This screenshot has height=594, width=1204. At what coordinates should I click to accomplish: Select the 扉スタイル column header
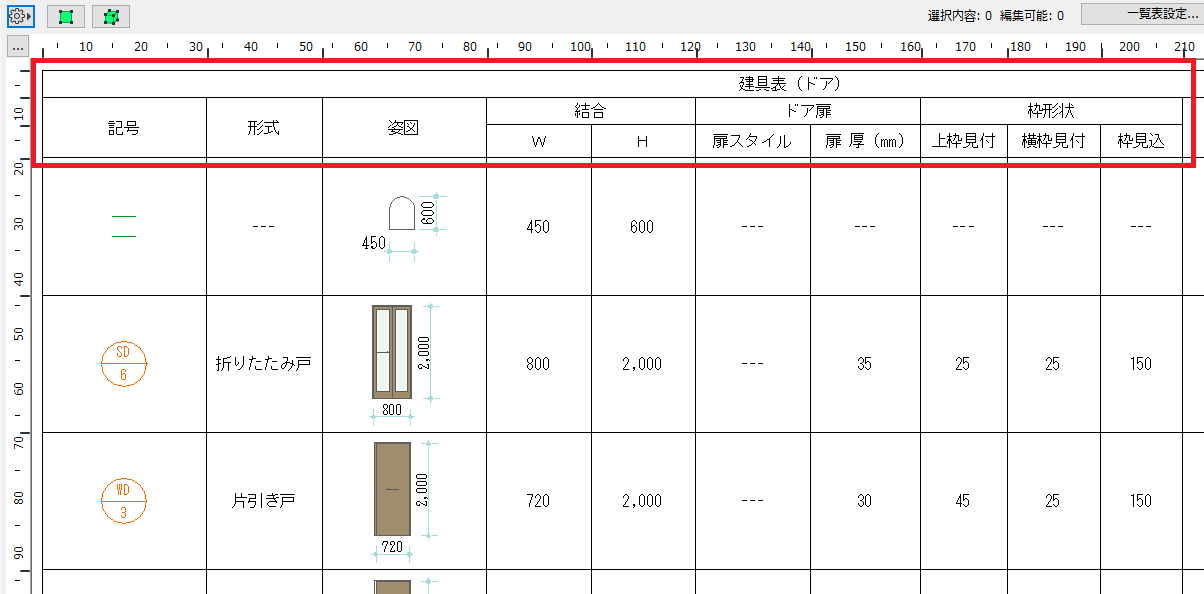click(752, 141)
